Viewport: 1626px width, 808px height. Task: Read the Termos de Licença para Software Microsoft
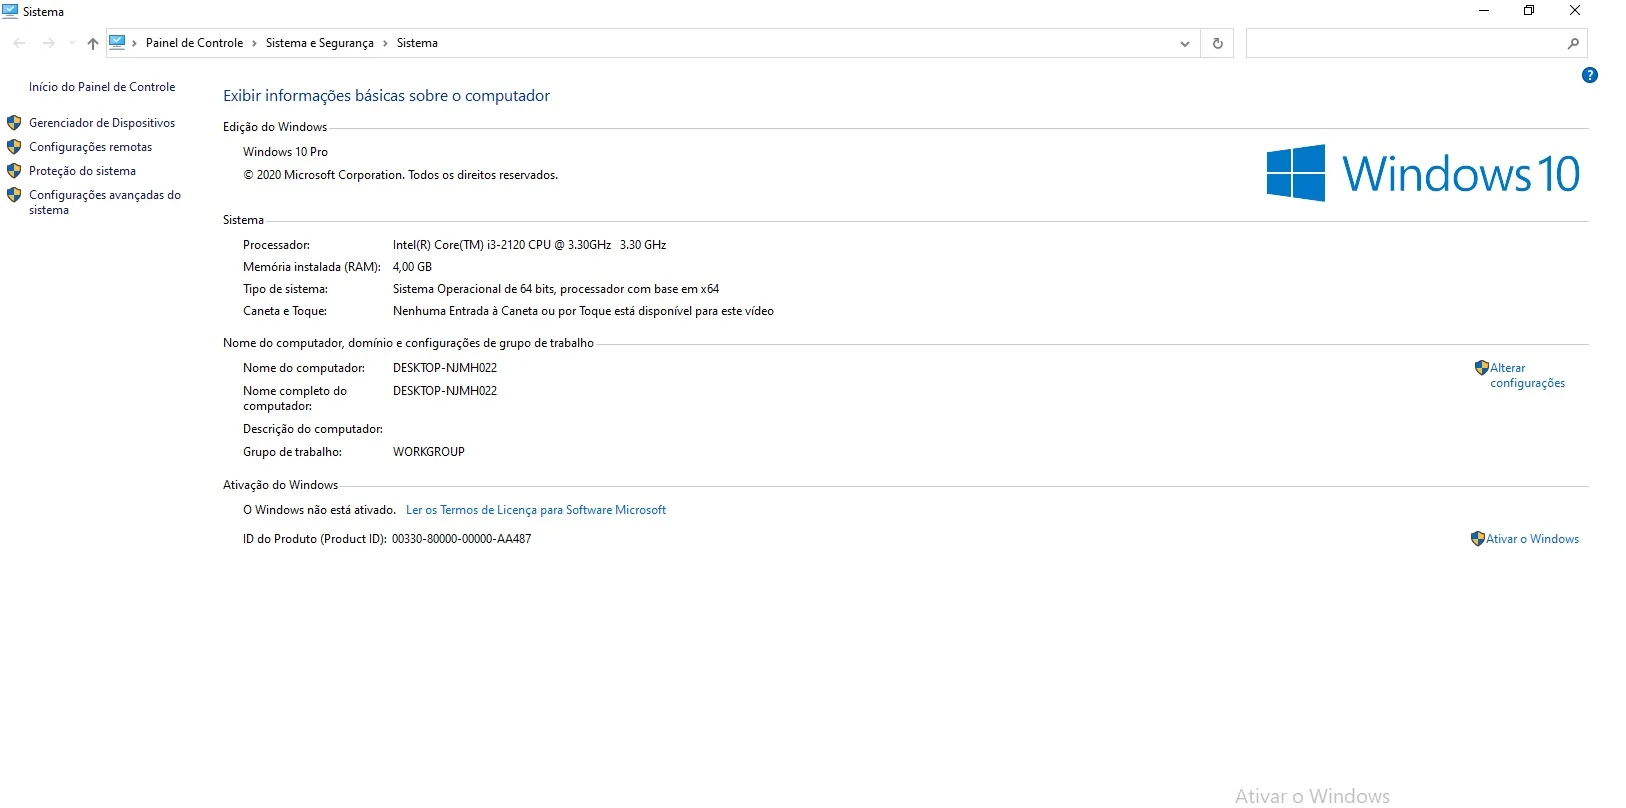pos(536,510)
